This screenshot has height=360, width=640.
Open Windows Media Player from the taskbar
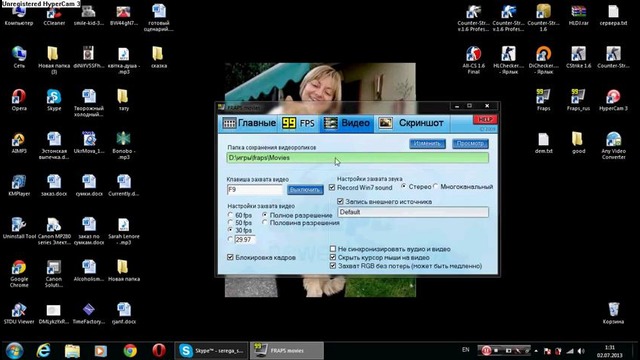click(101, 351)
